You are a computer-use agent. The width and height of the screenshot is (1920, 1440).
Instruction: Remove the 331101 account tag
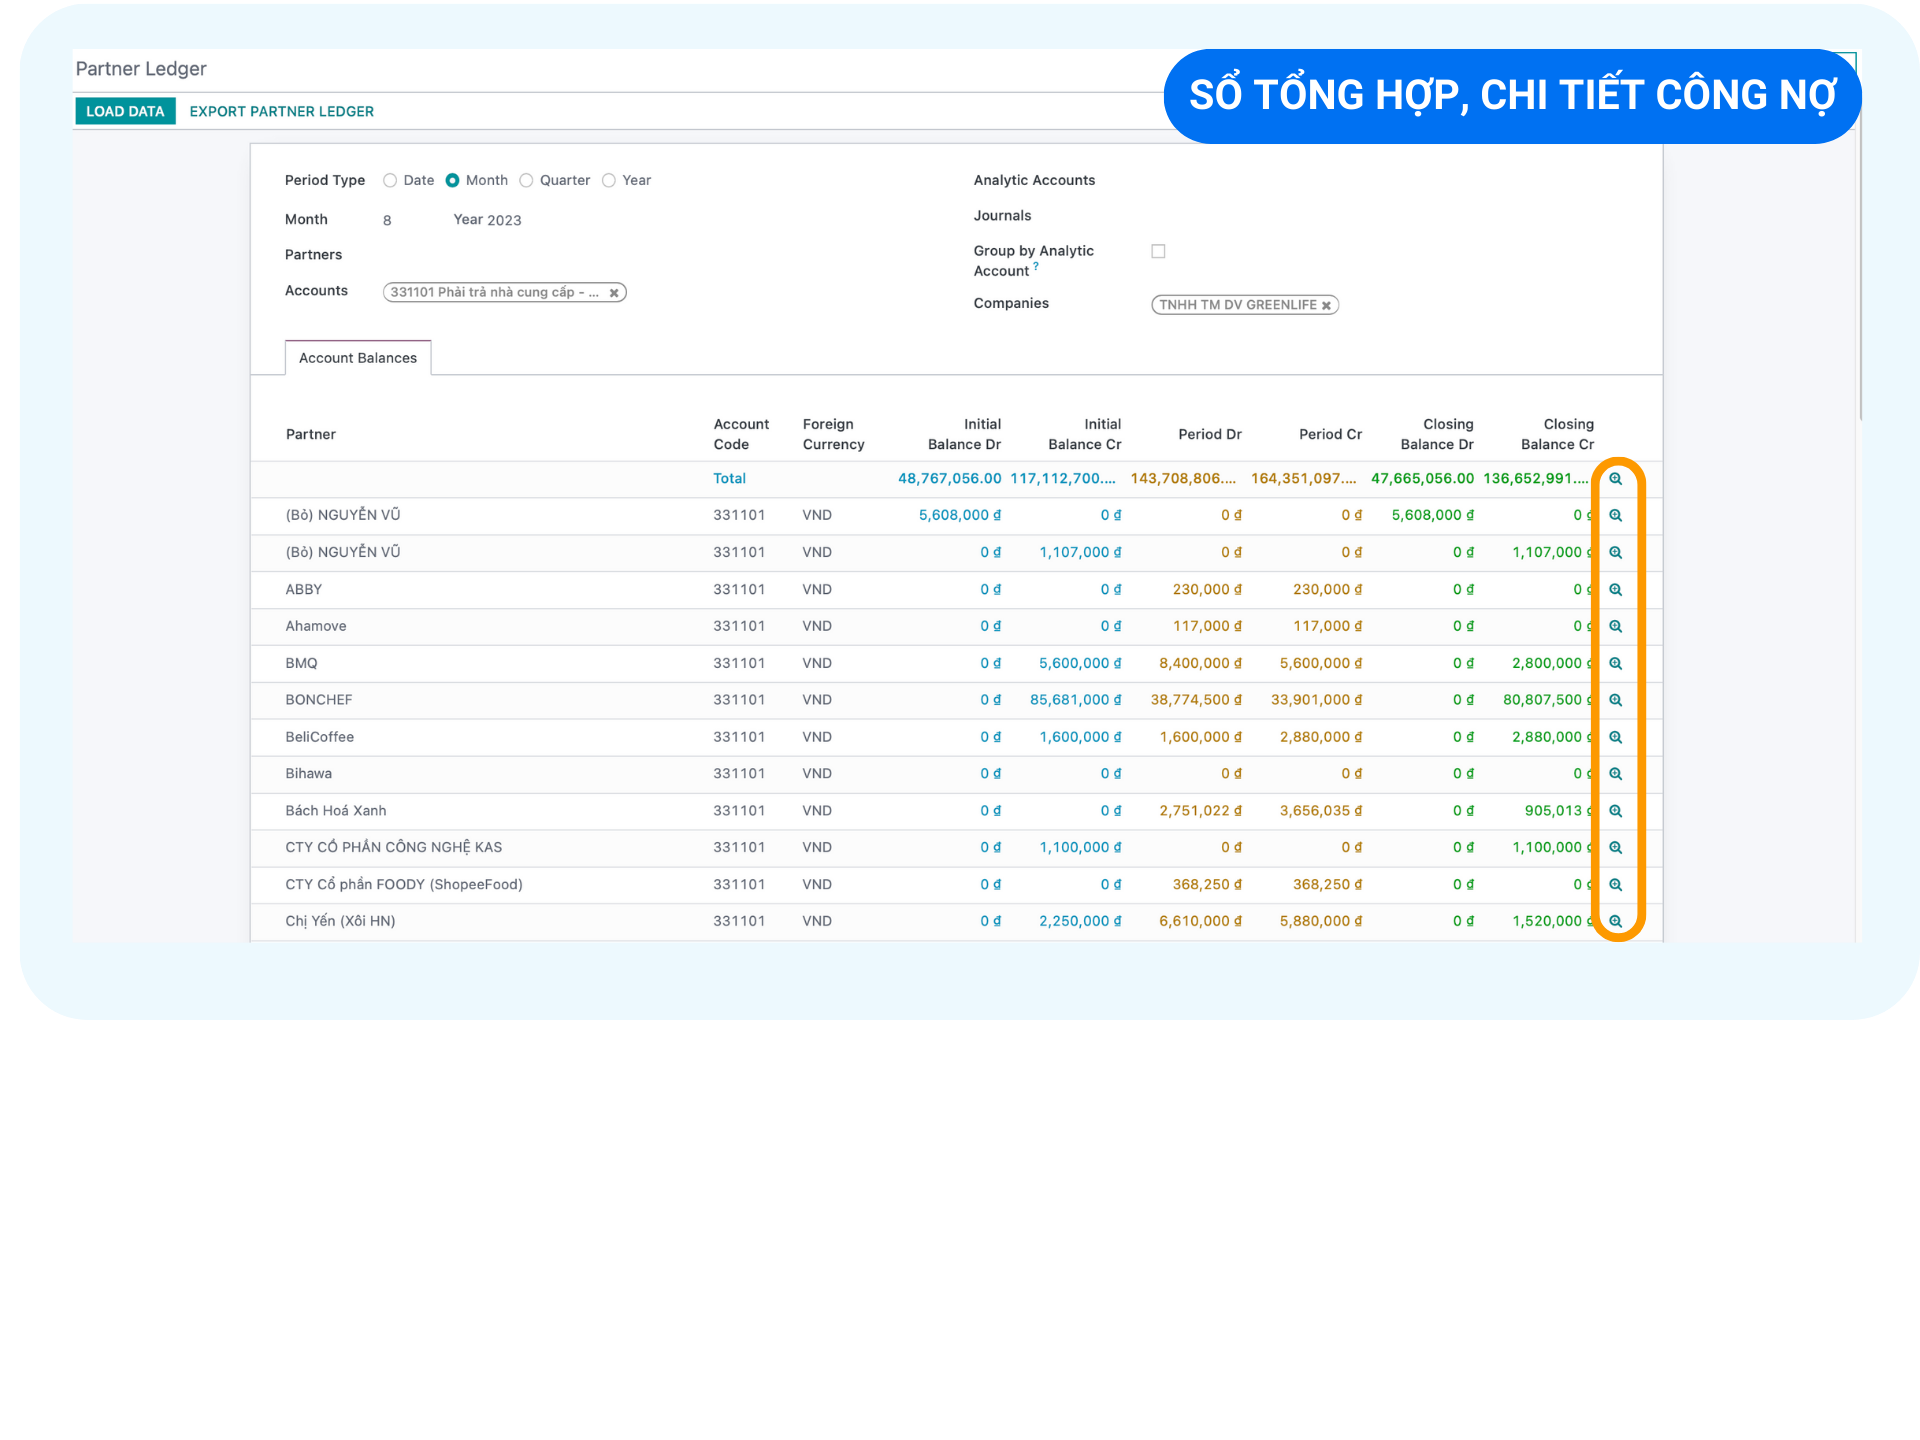click(x=614, y=293)
